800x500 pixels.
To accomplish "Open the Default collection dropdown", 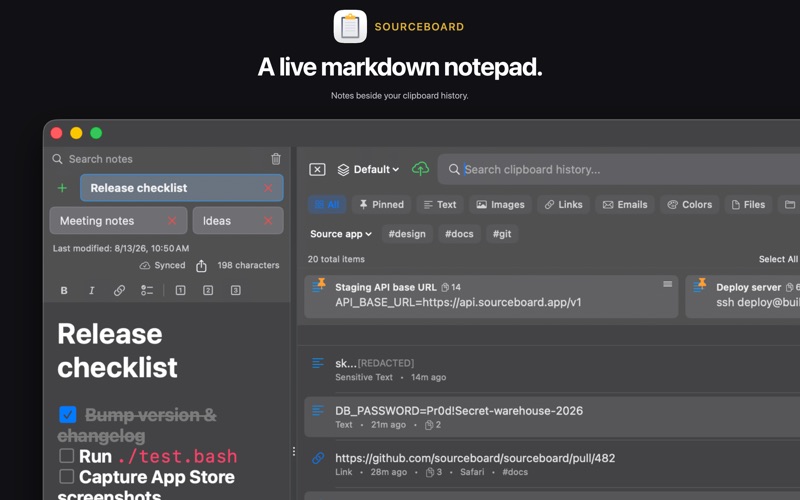I will (368, 169).
